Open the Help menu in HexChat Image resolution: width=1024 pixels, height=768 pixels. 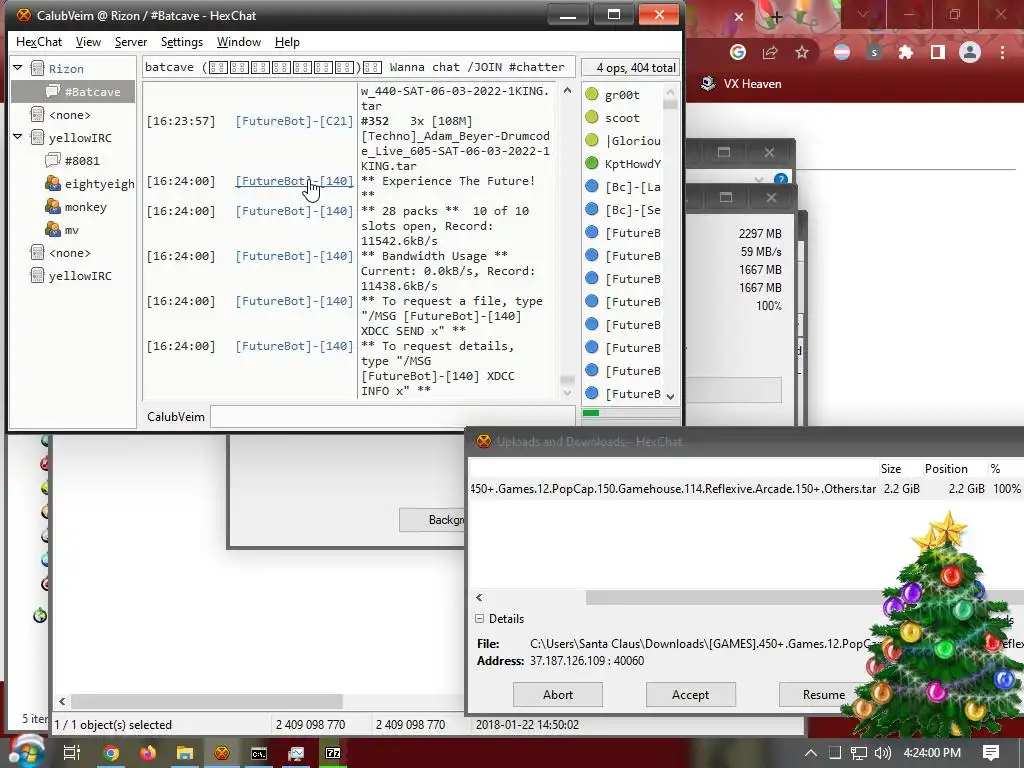click(x=287, y=42)
